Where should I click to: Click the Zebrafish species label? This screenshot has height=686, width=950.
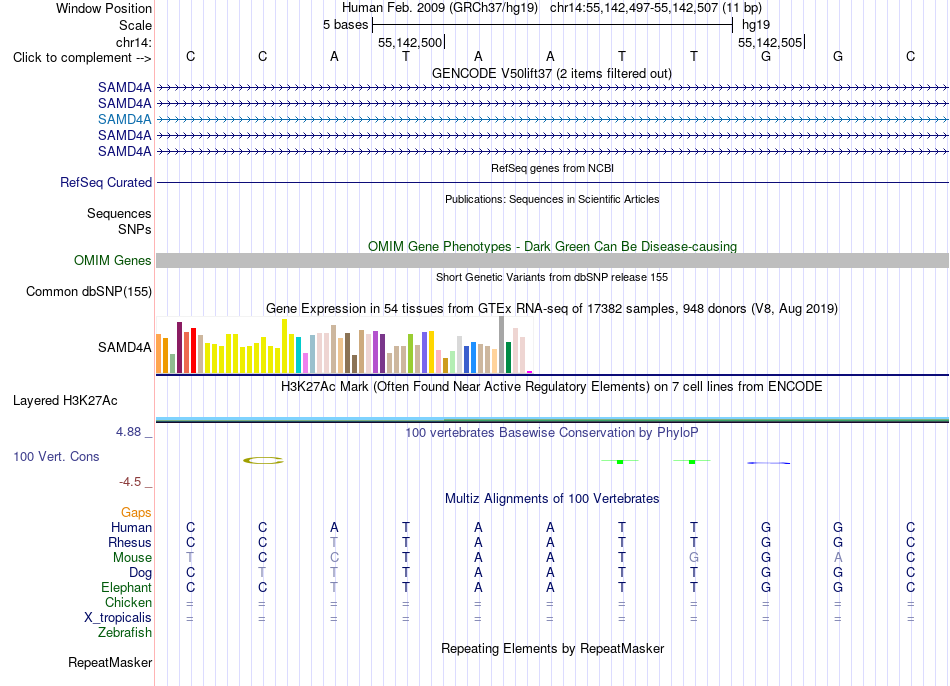coord(125,632)
